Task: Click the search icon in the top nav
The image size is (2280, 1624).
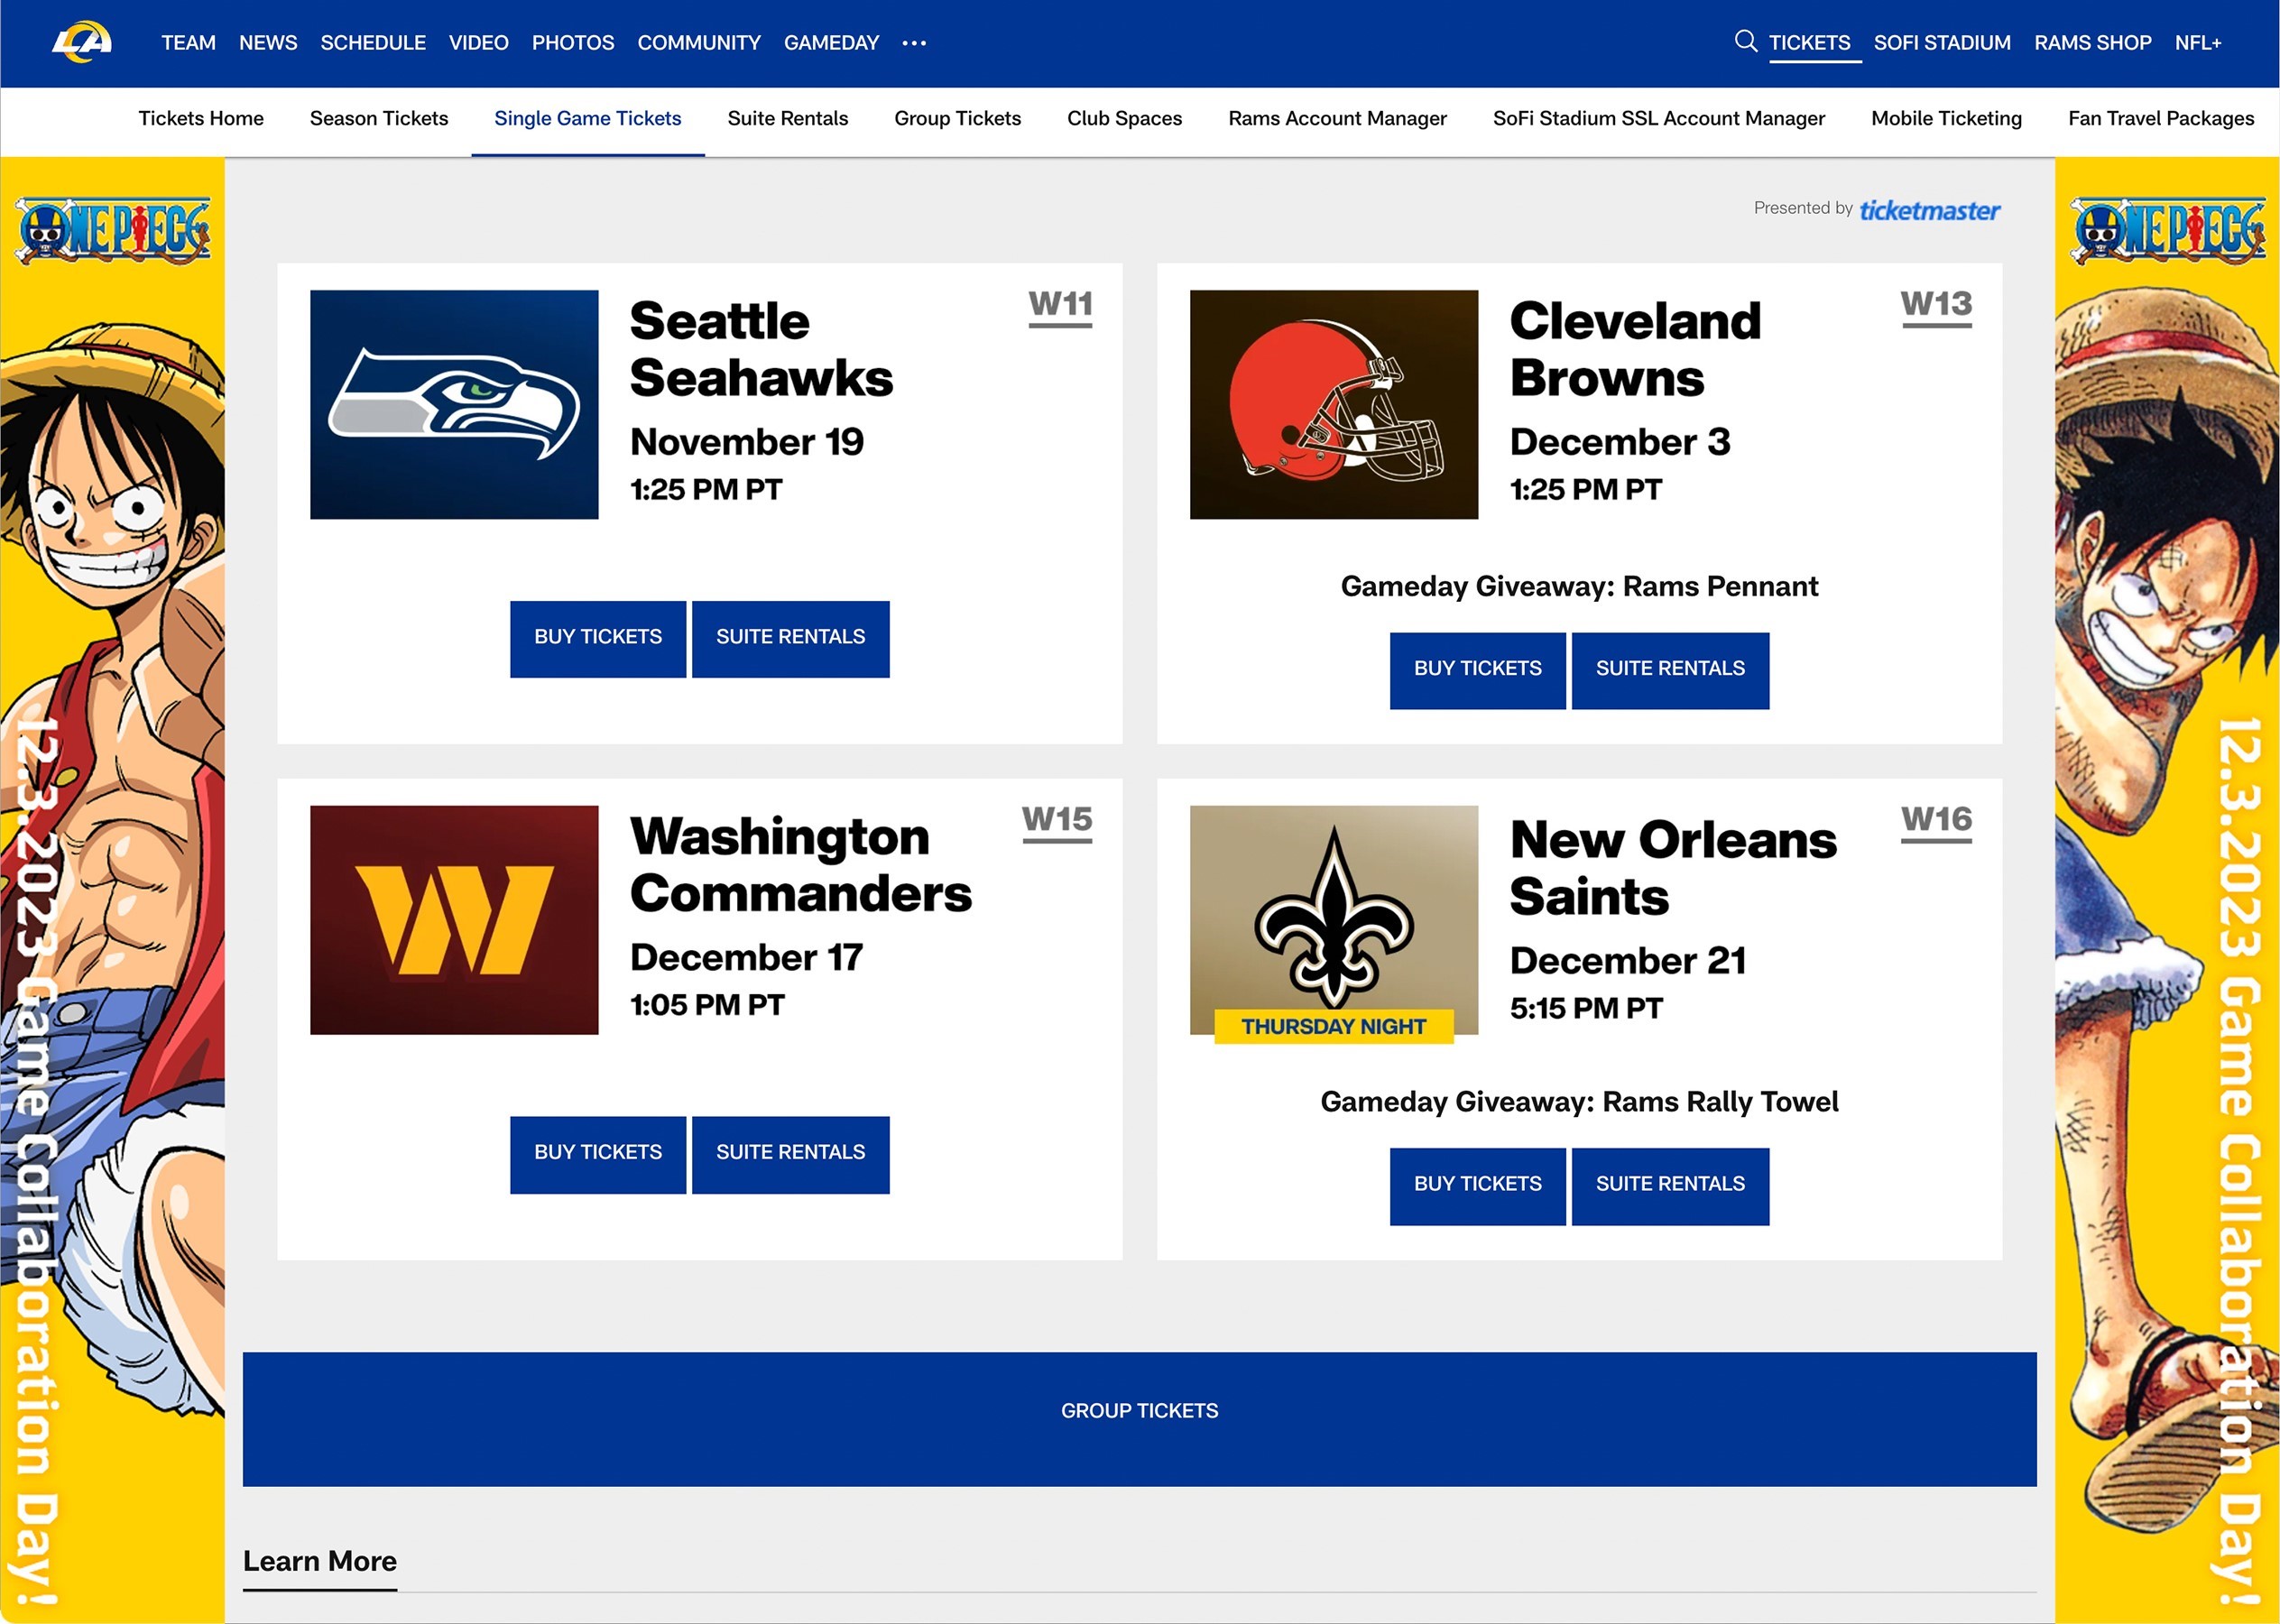Action: 1740,42
